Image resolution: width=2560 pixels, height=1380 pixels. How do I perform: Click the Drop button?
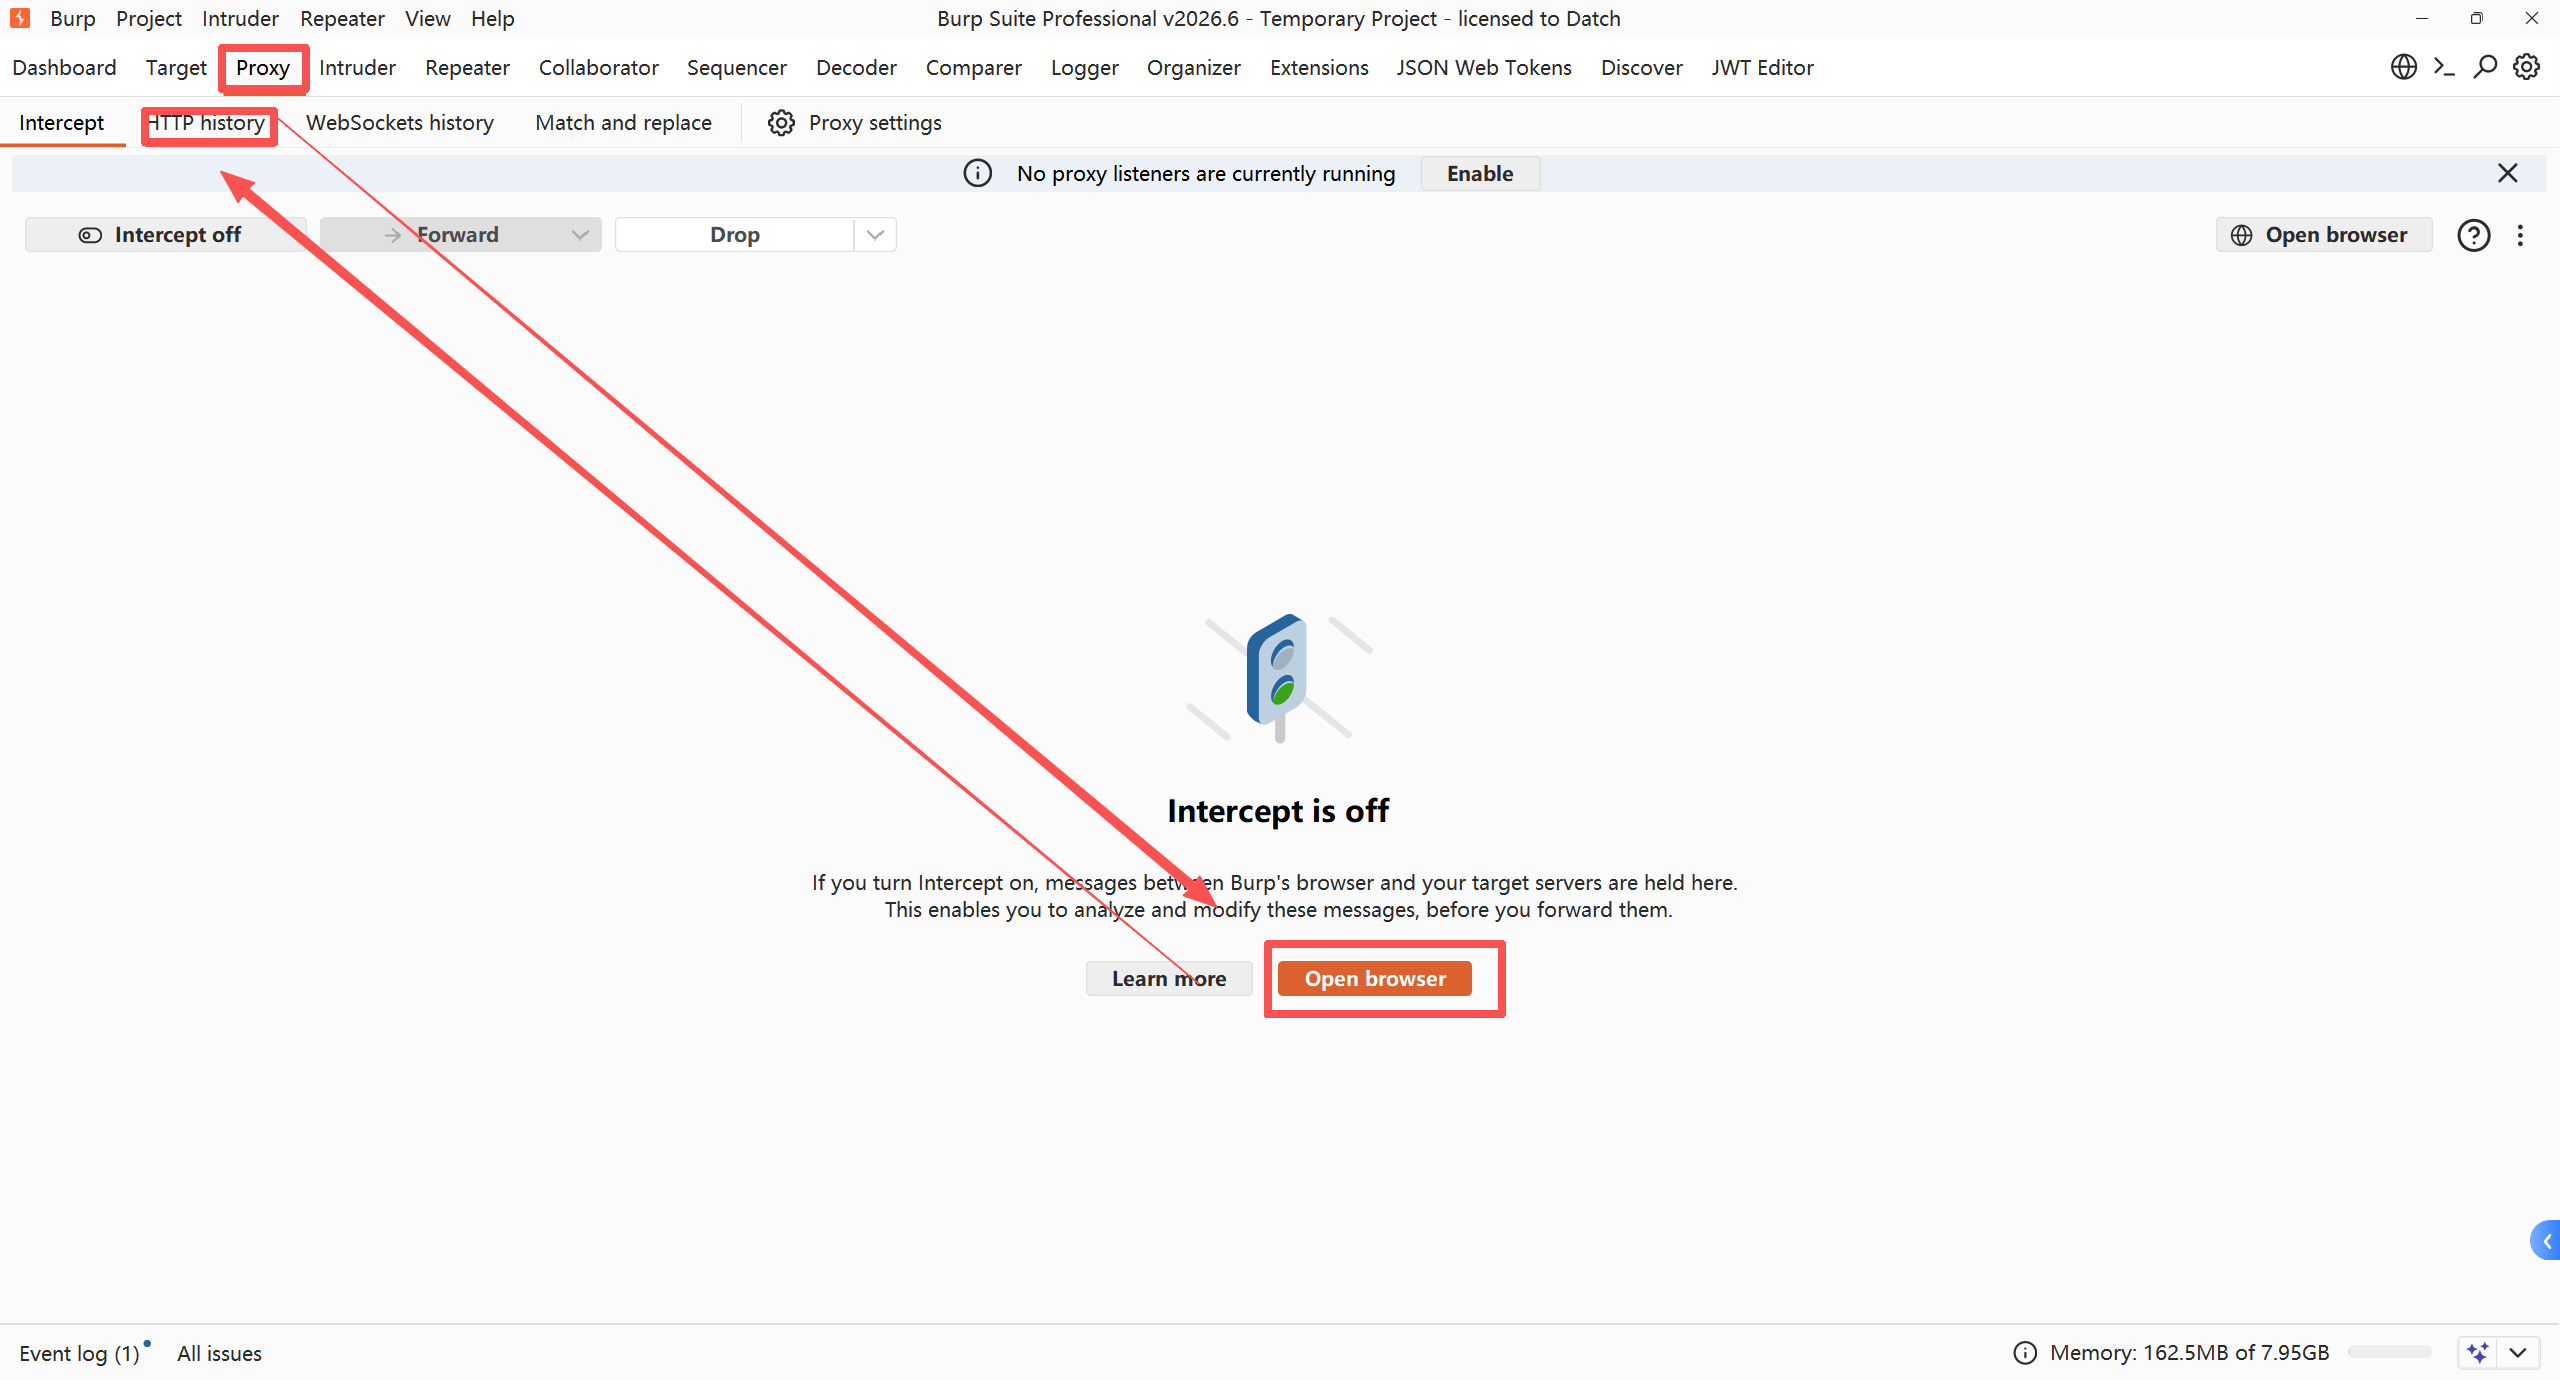pos(735,235)
